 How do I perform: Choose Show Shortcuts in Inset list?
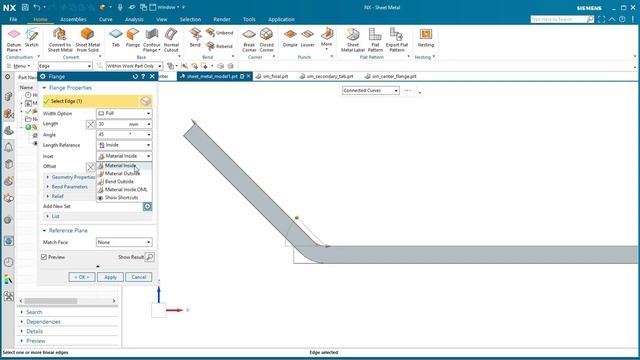(x=124, y=198)
